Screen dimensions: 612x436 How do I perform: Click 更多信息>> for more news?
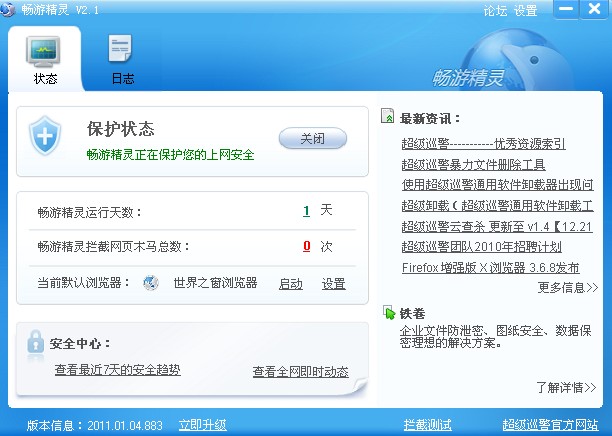click(x=568, y=288)
